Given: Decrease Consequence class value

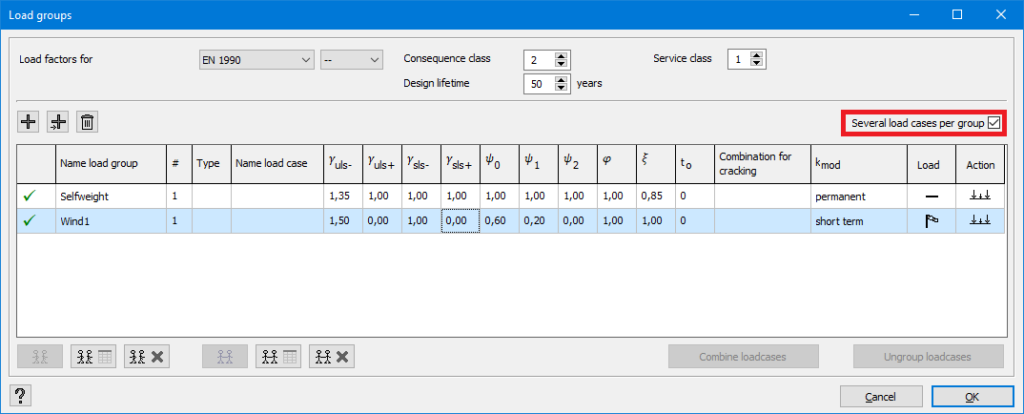Looking at the screenshot, I should (x=560, y=64).
